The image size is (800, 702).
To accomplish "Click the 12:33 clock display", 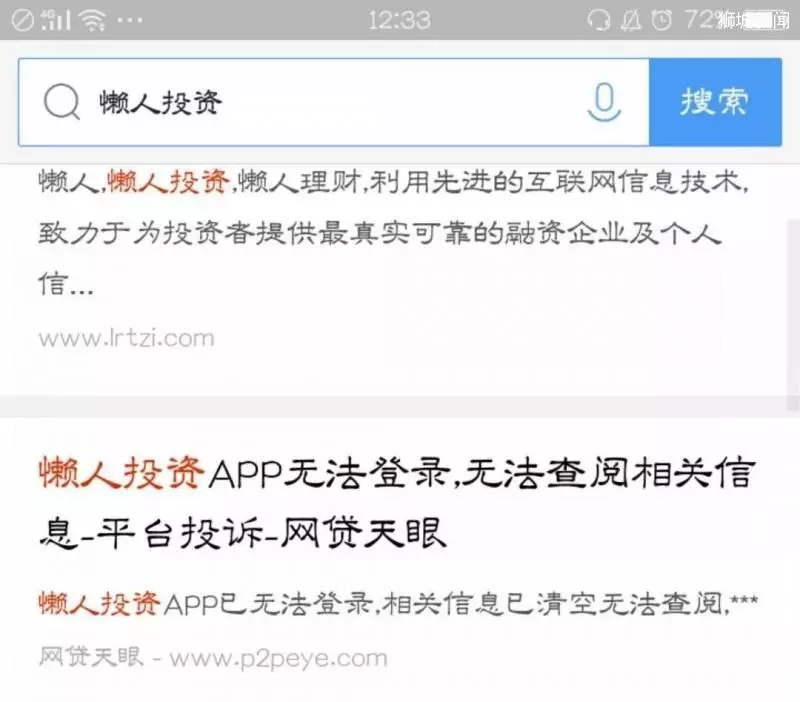I will (399, 20).
